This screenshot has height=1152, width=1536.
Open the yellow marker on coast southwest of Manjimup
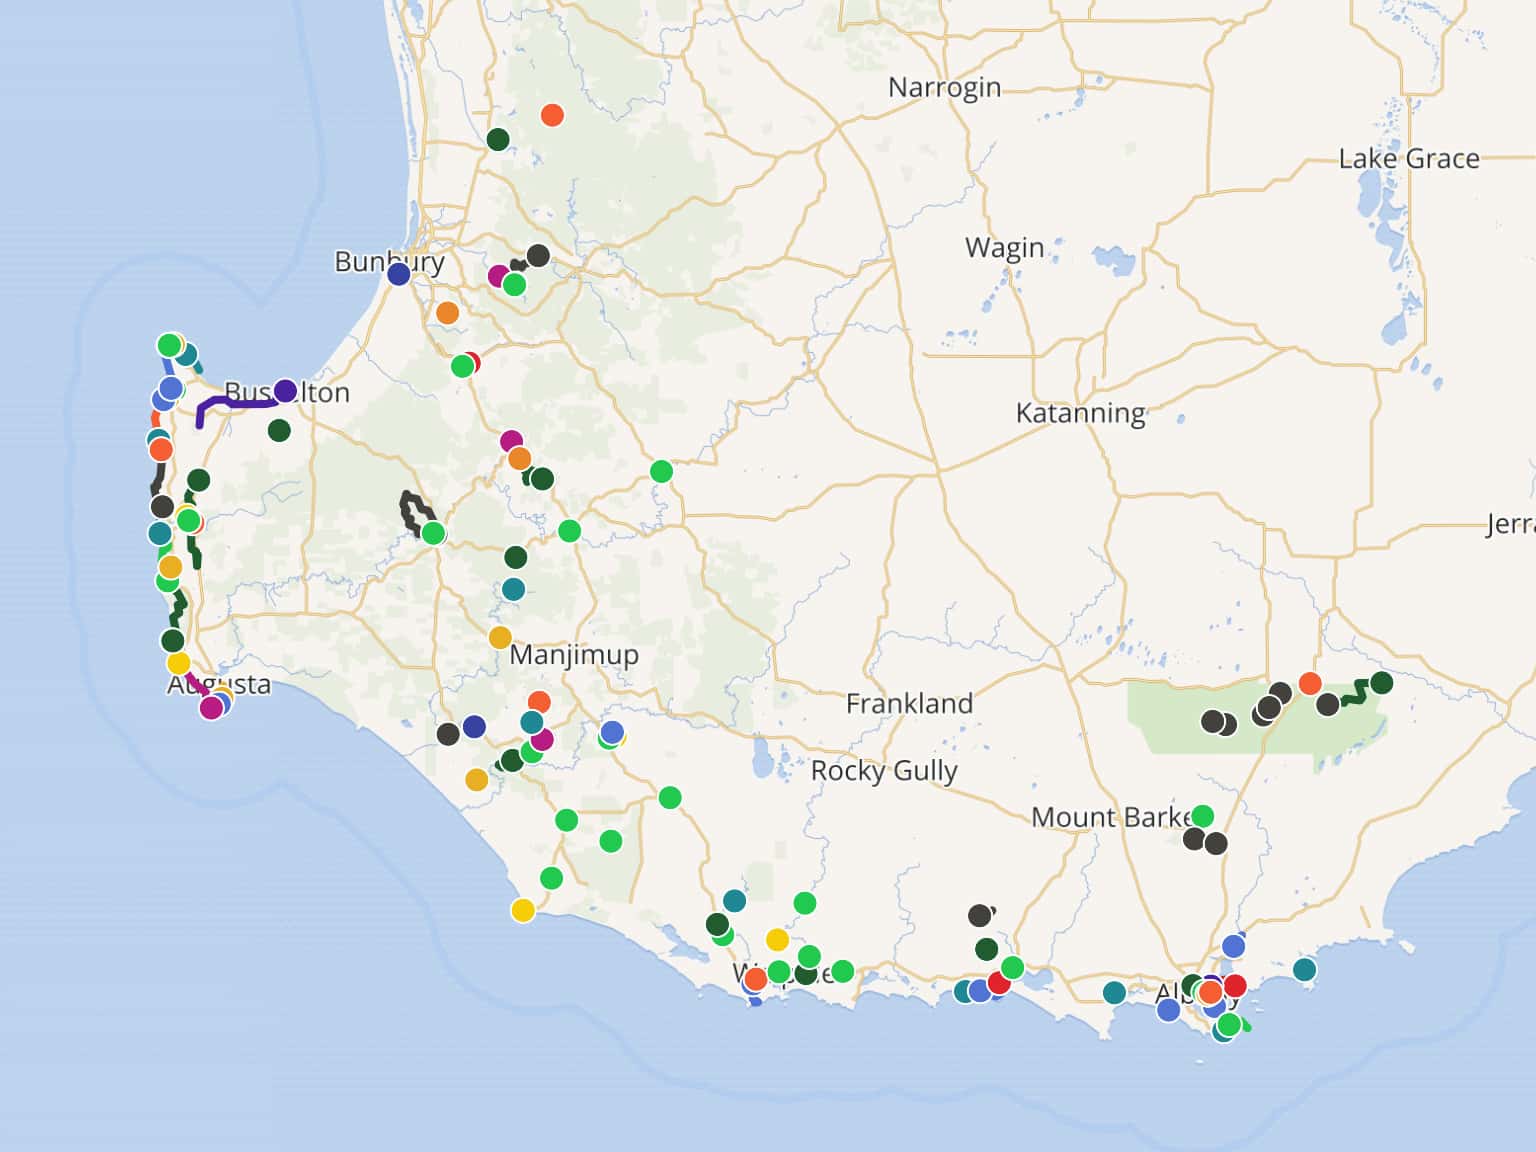tap(523, 910)
